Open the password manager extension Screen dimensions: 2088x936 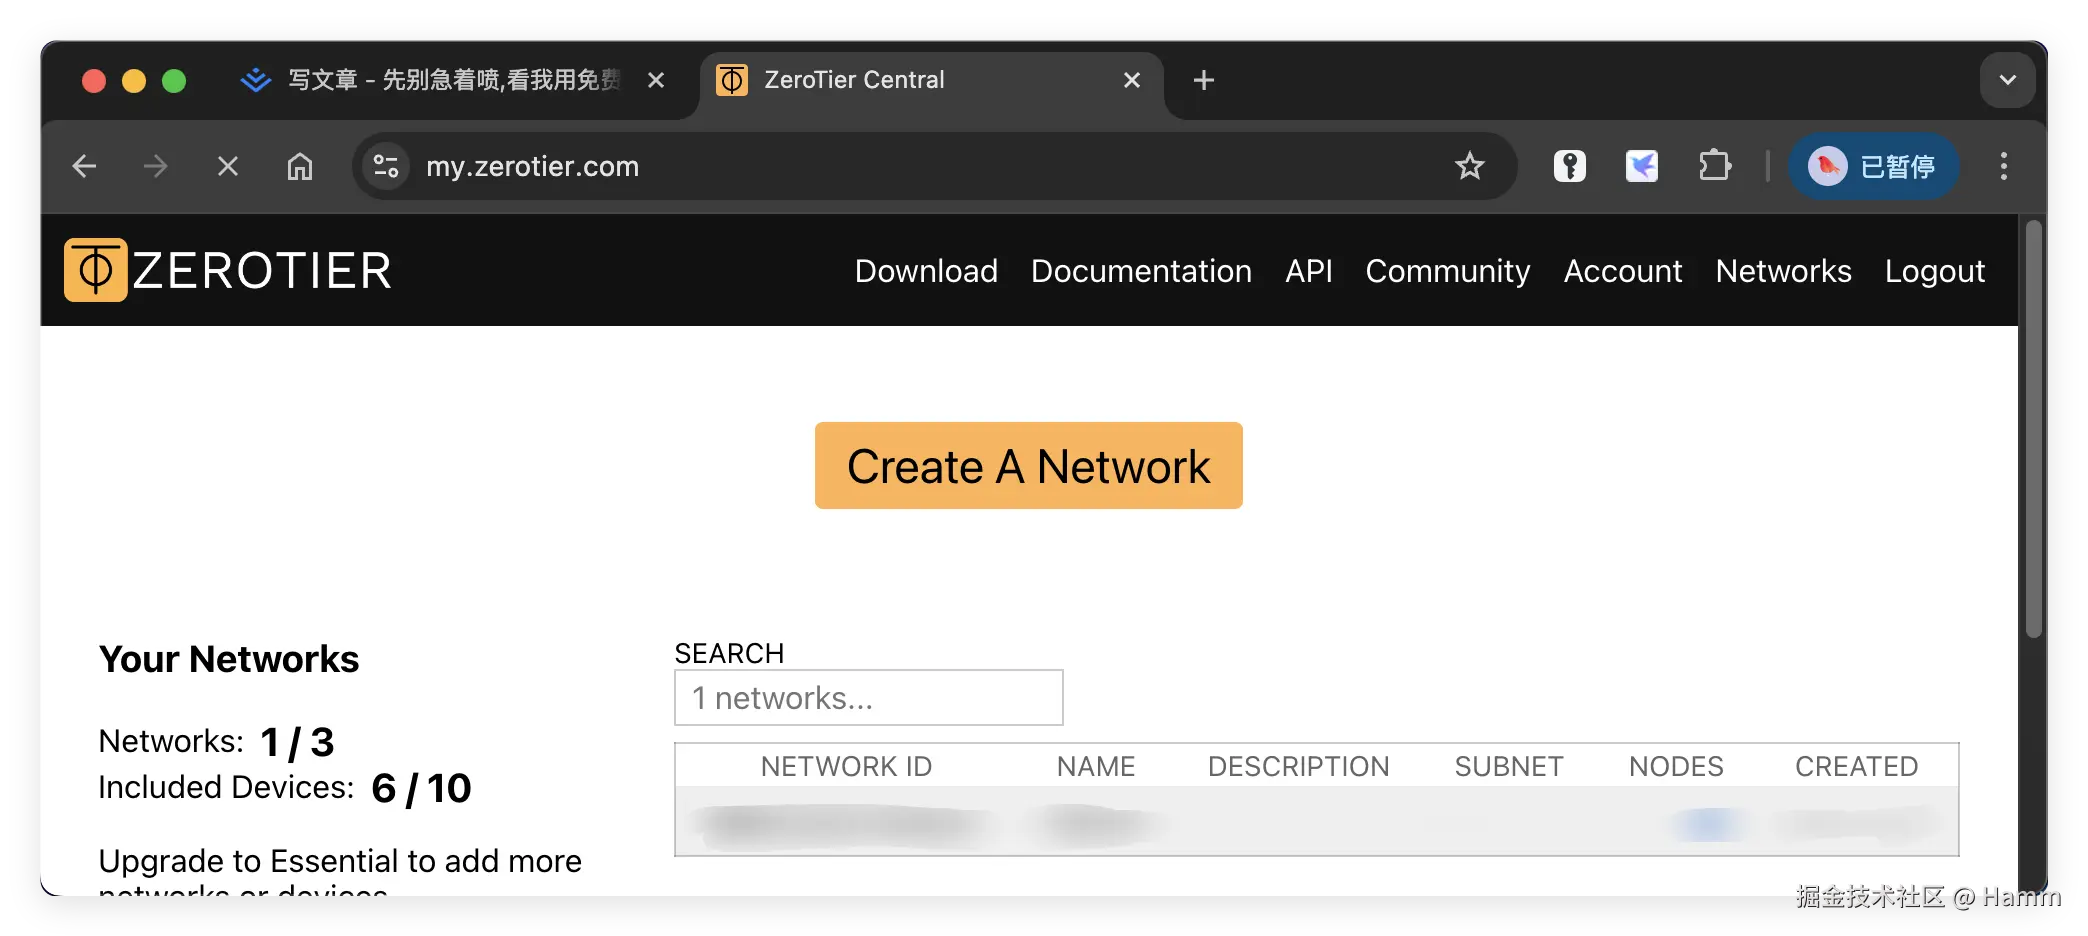[x=1570, y=166]
